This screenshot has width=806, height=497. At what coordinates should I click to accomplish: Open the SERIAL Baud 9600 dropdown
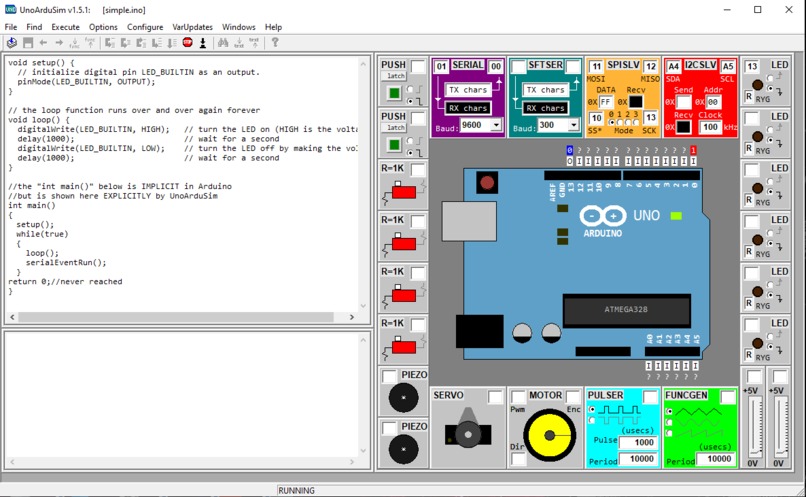click(496, 125)
